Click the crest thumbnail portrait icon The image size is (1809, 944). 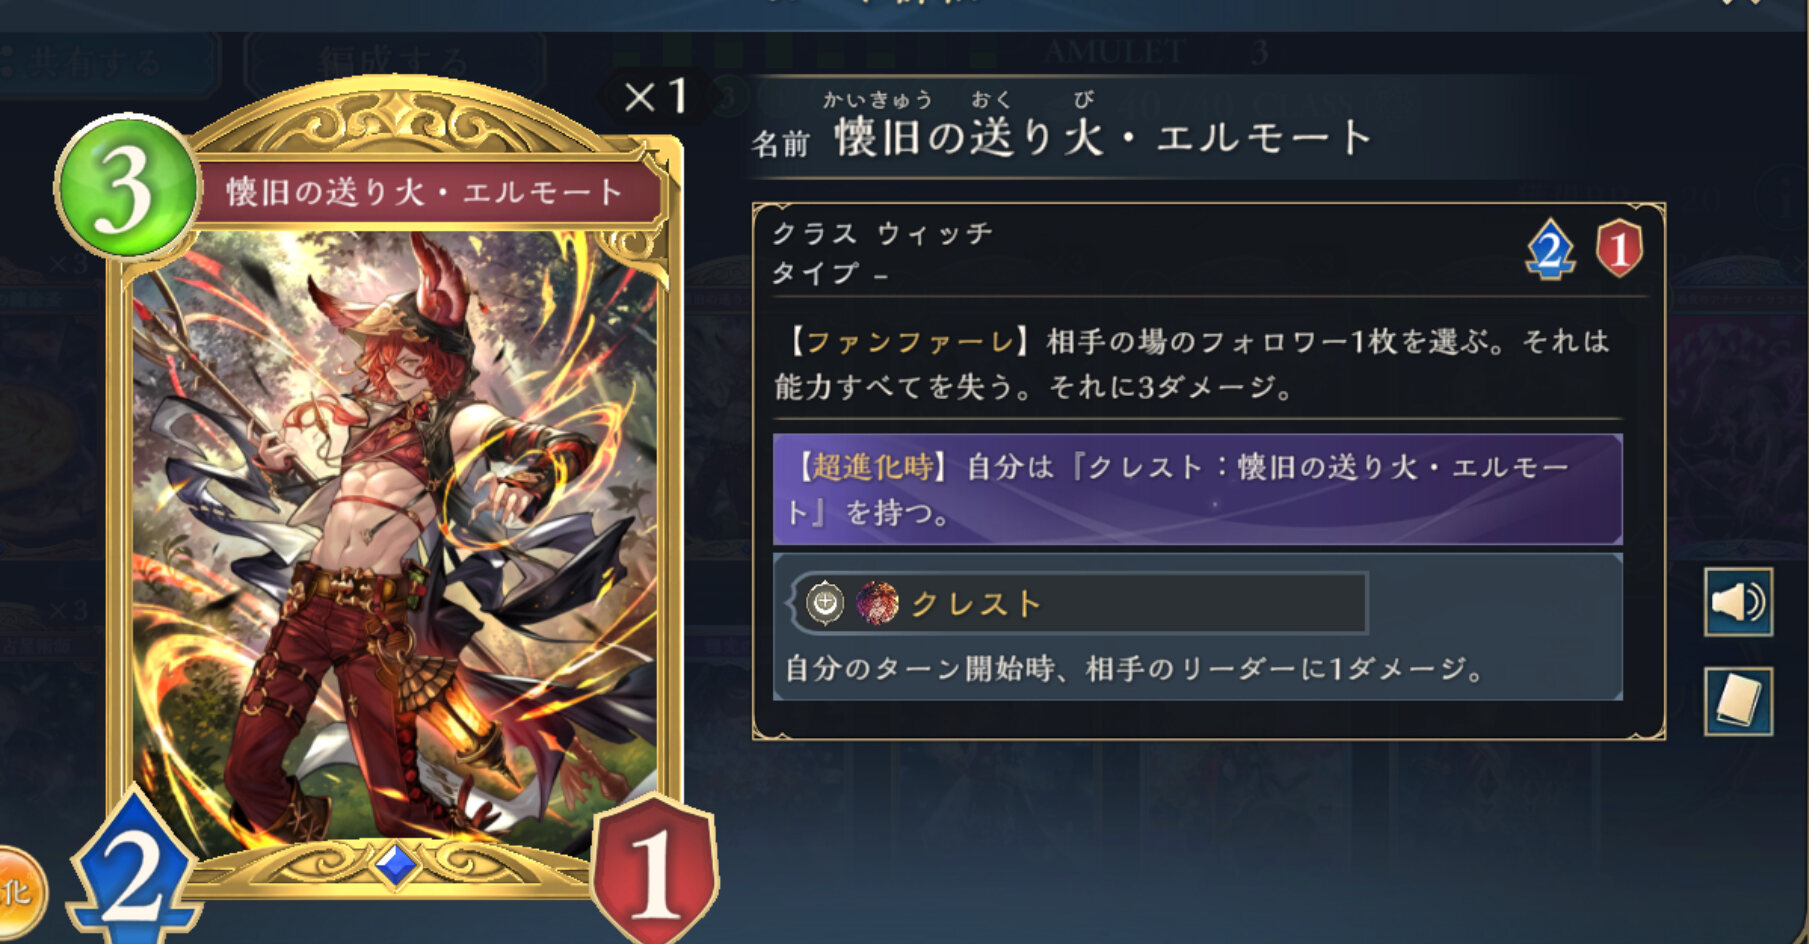point(877,603)
